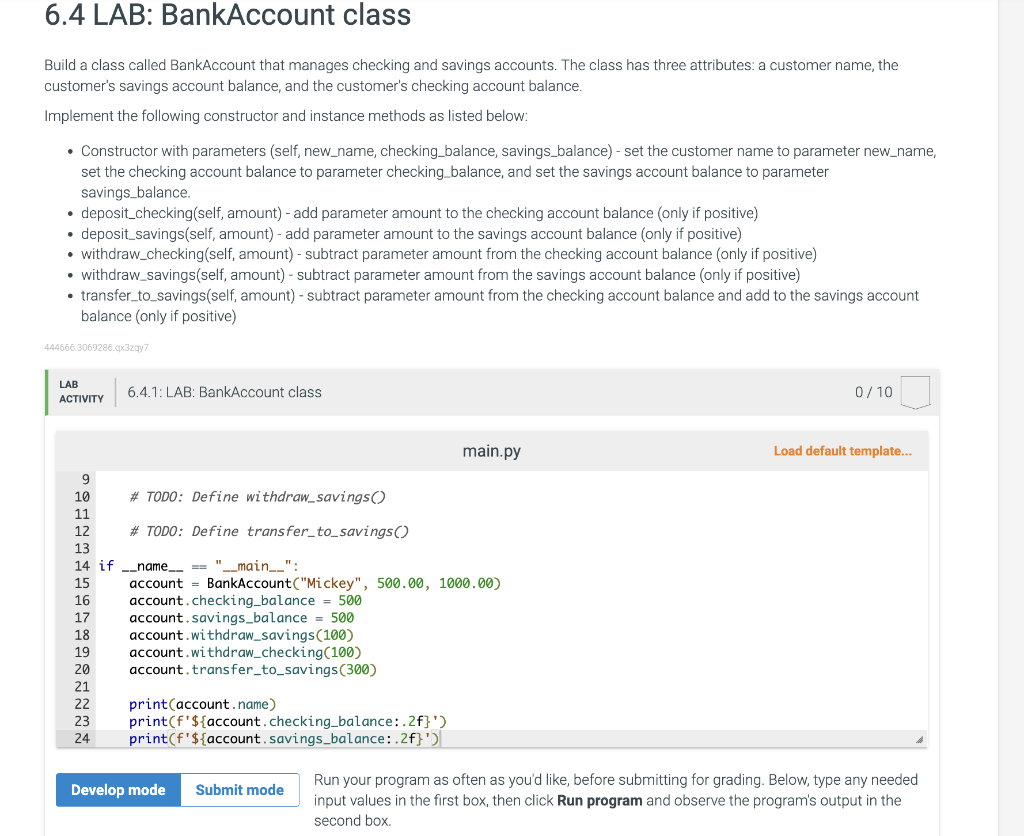The image size is (1024, 836).
Task: Select Submit mode
Action: [239, 789]
